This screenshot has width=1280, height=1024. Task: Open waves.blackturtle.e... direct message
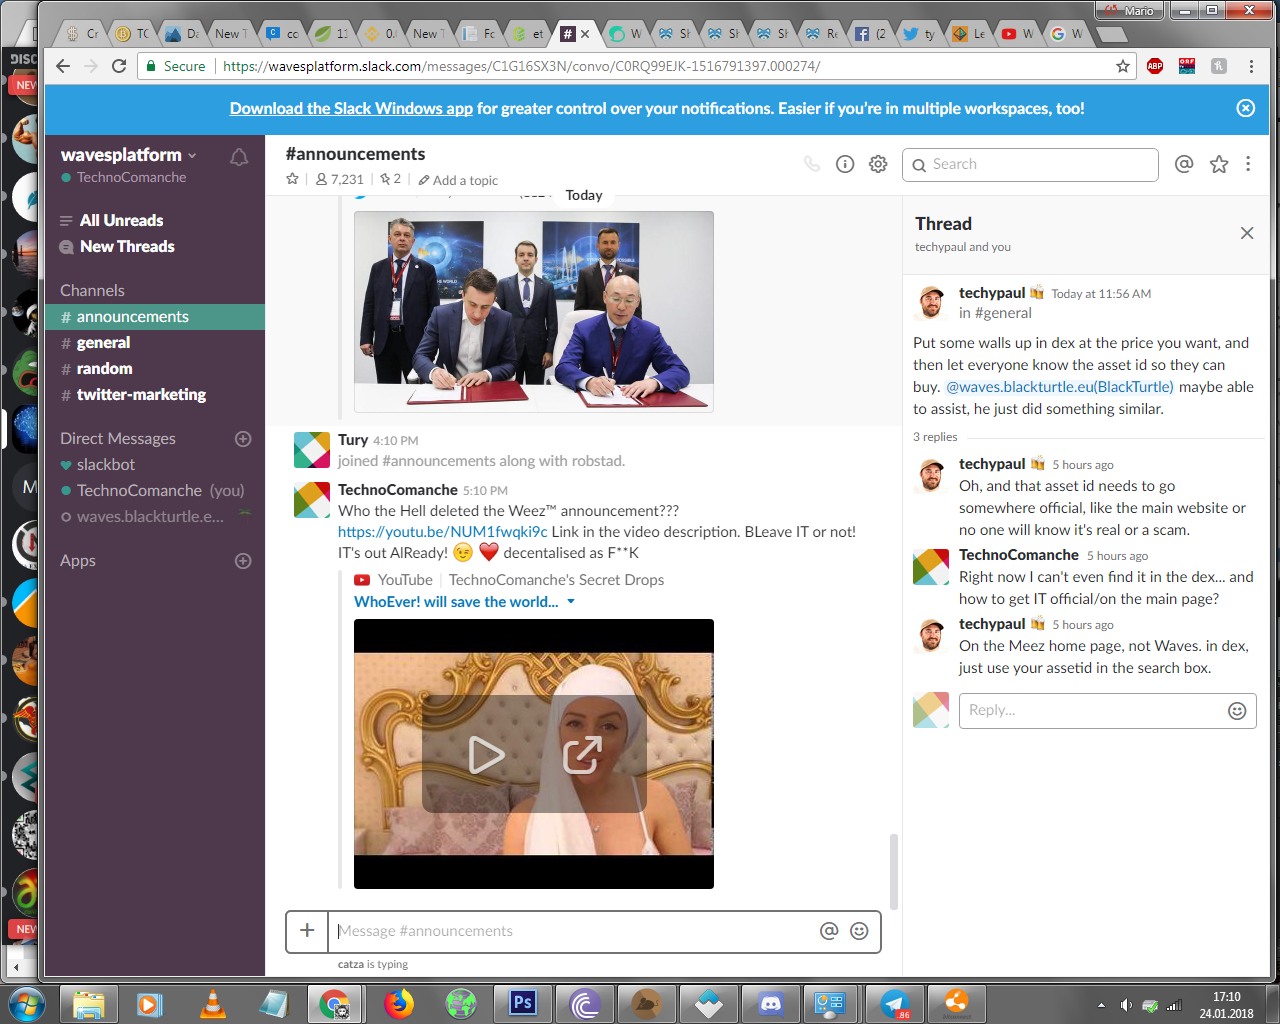155,517
